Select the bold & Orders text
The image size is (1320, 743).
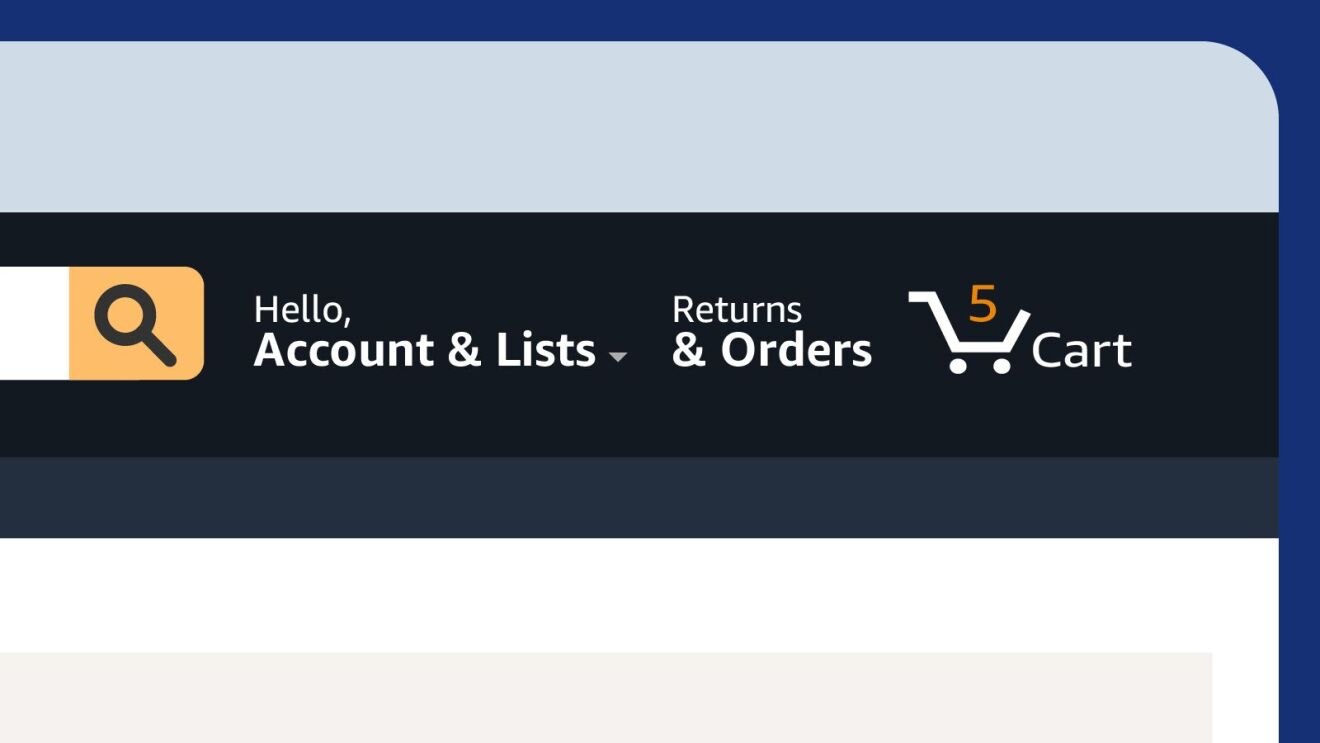771,350
